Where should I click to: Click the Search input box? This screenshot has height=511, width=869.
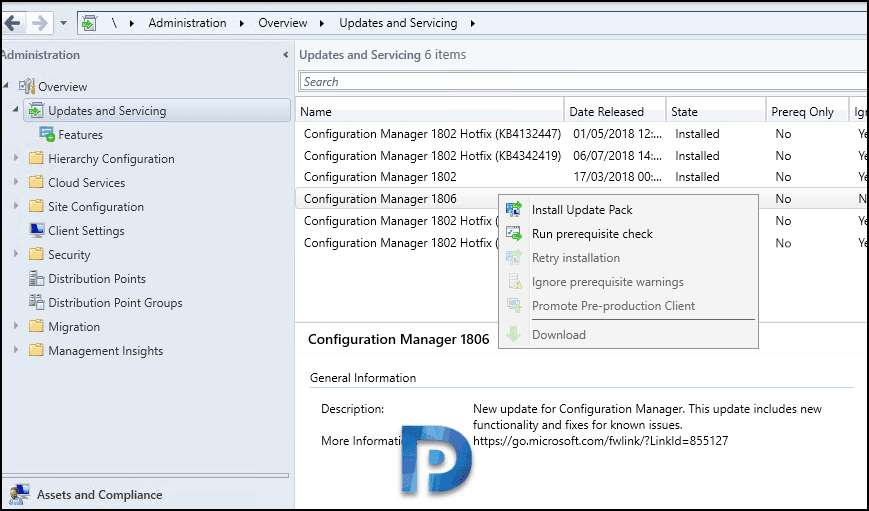point(584,81)
